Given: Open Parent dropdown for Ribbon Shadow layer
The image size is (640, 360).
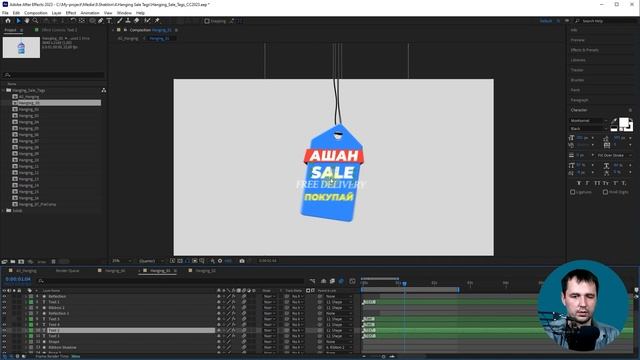Looking at the screenshot, I should pos(338,347).
